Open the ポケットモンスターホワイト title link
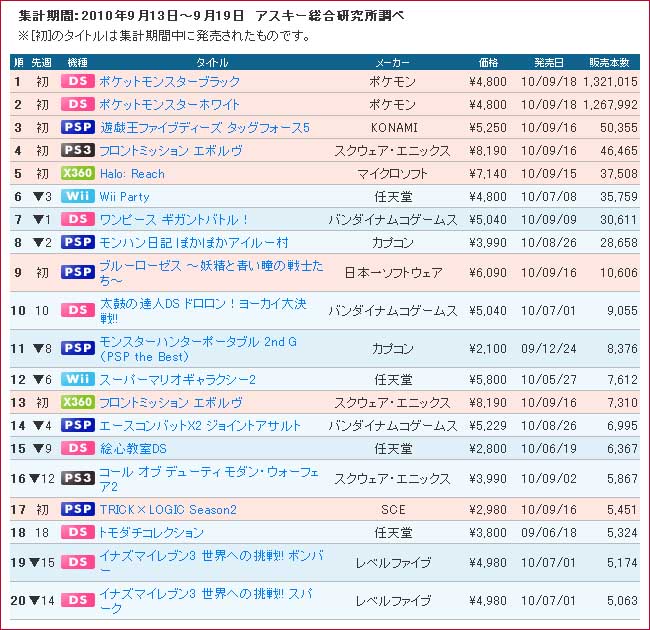Screen dimensions: 650x630 tap(170, 104)
